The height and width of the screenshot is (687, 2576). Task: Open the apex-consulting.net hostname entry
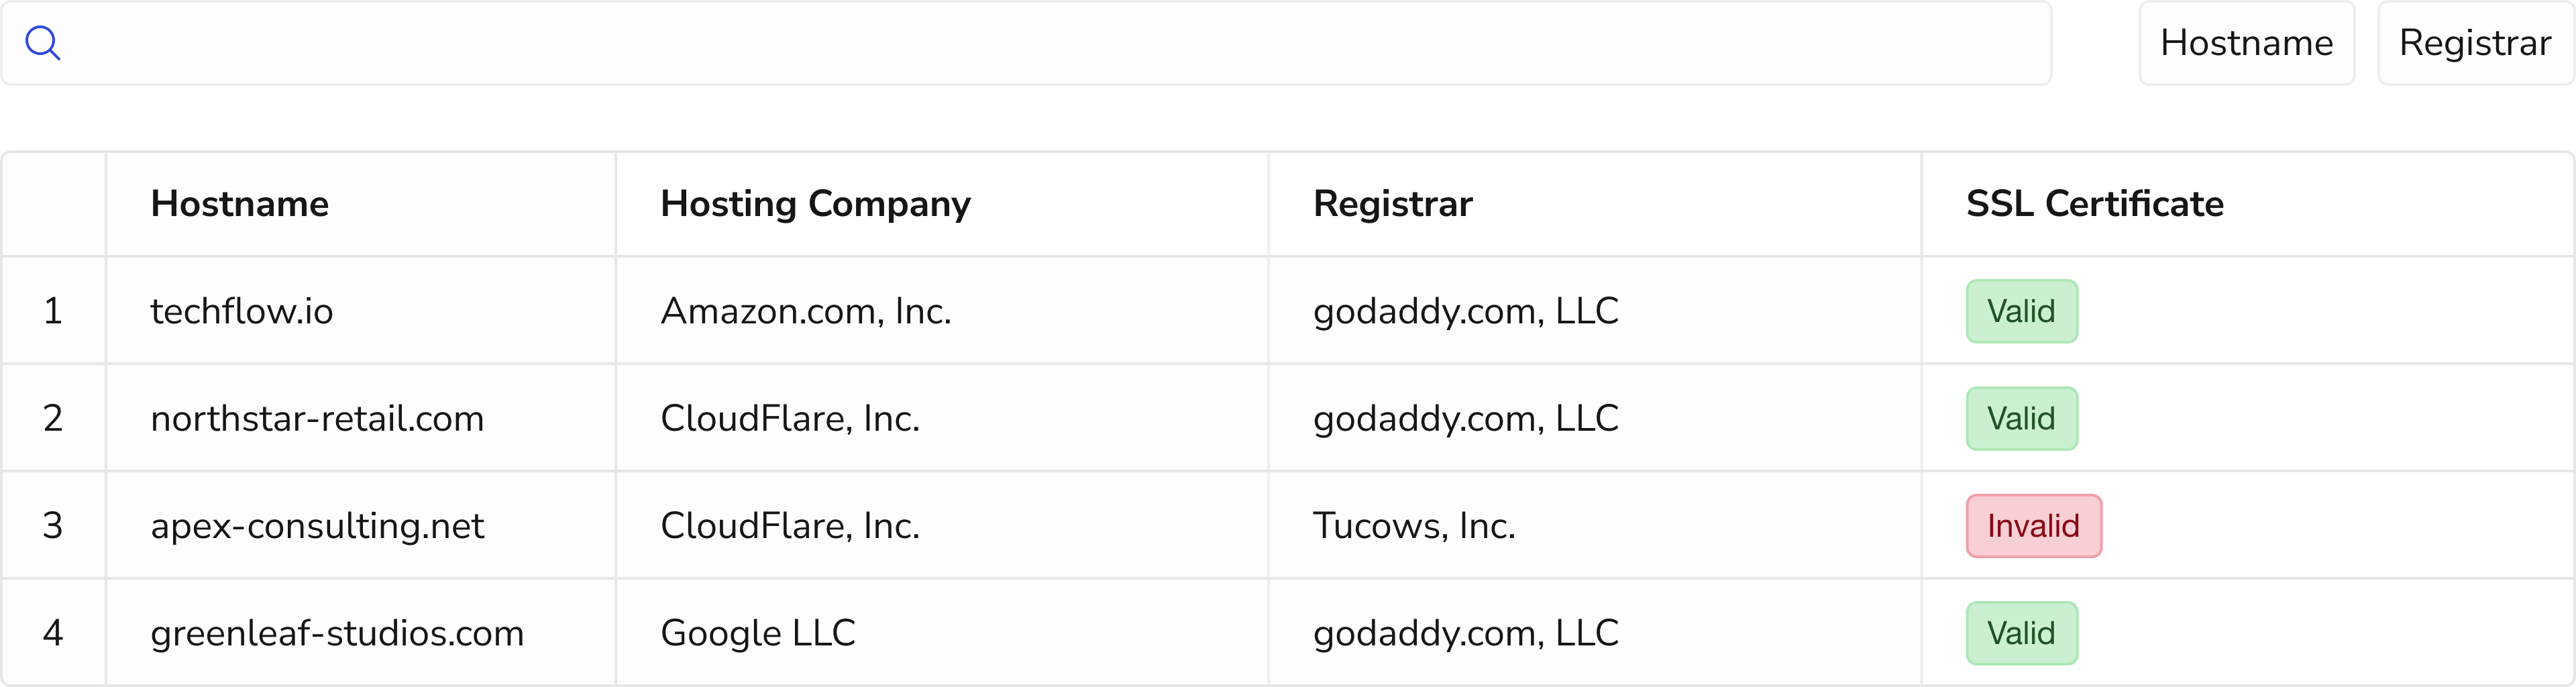coord(317,525)
